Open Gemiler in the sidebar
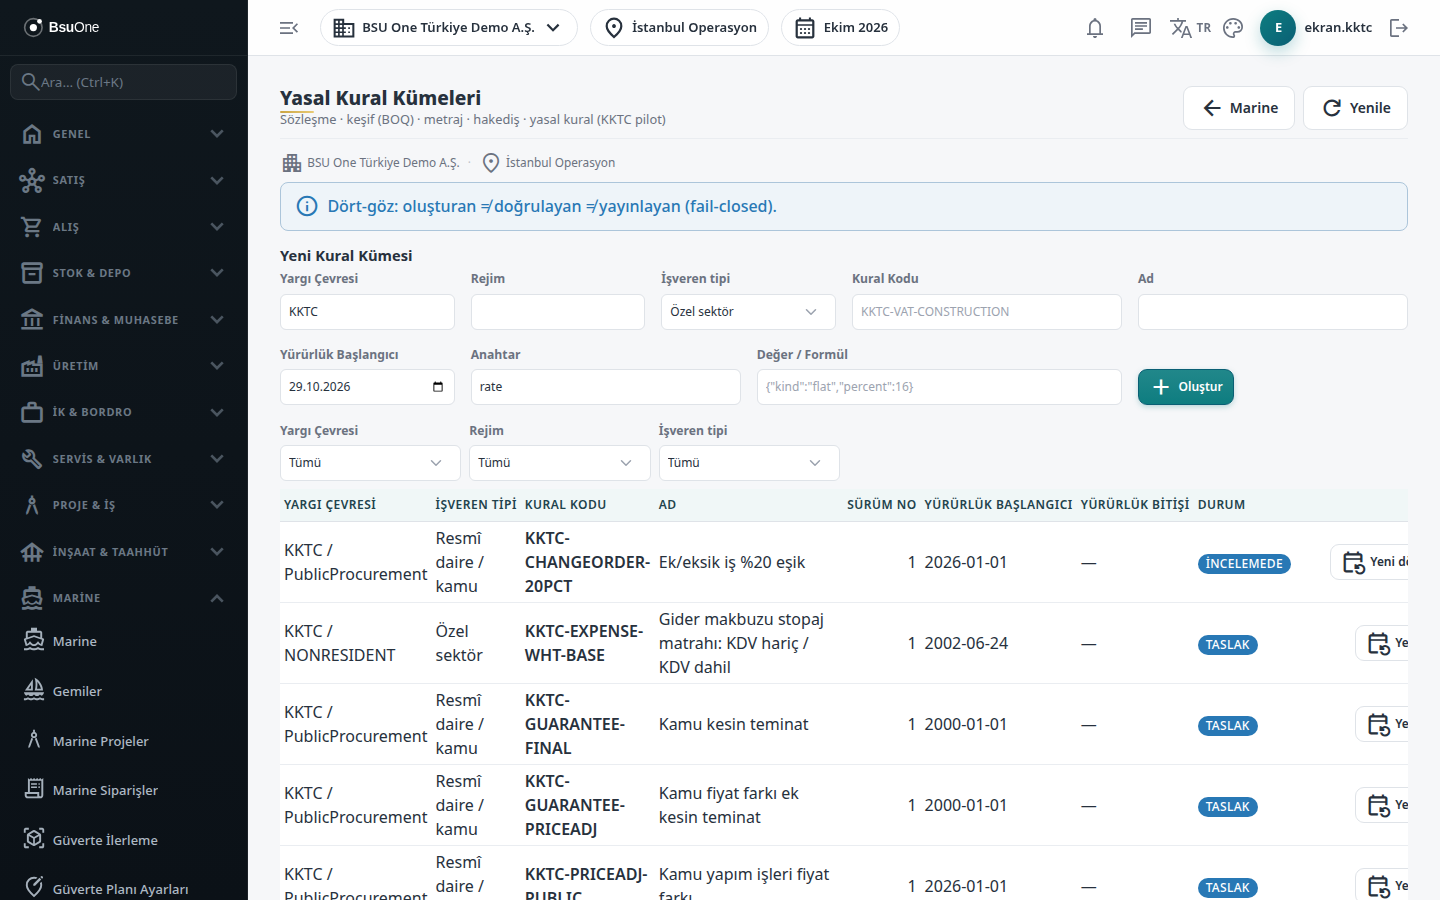Image resolution: width=1440 pixels, height=900 pixels. click(124, 691)
